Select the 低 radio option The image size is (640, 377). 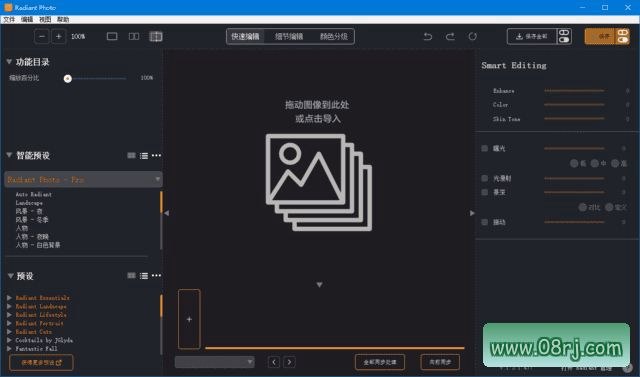574,164
